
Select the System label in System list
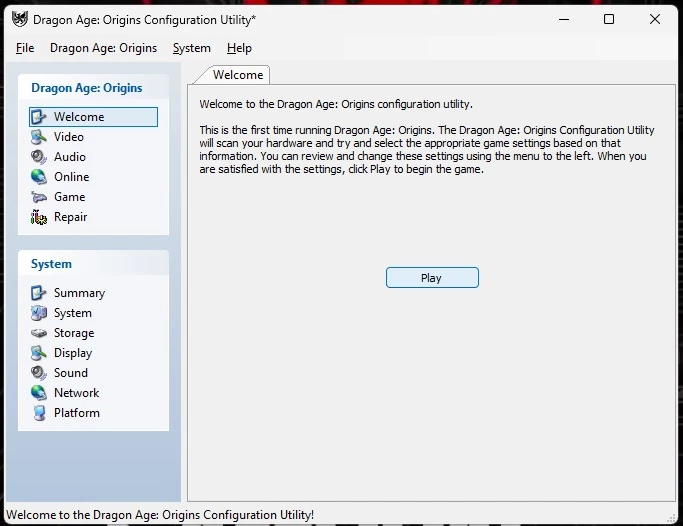[73, 313]
